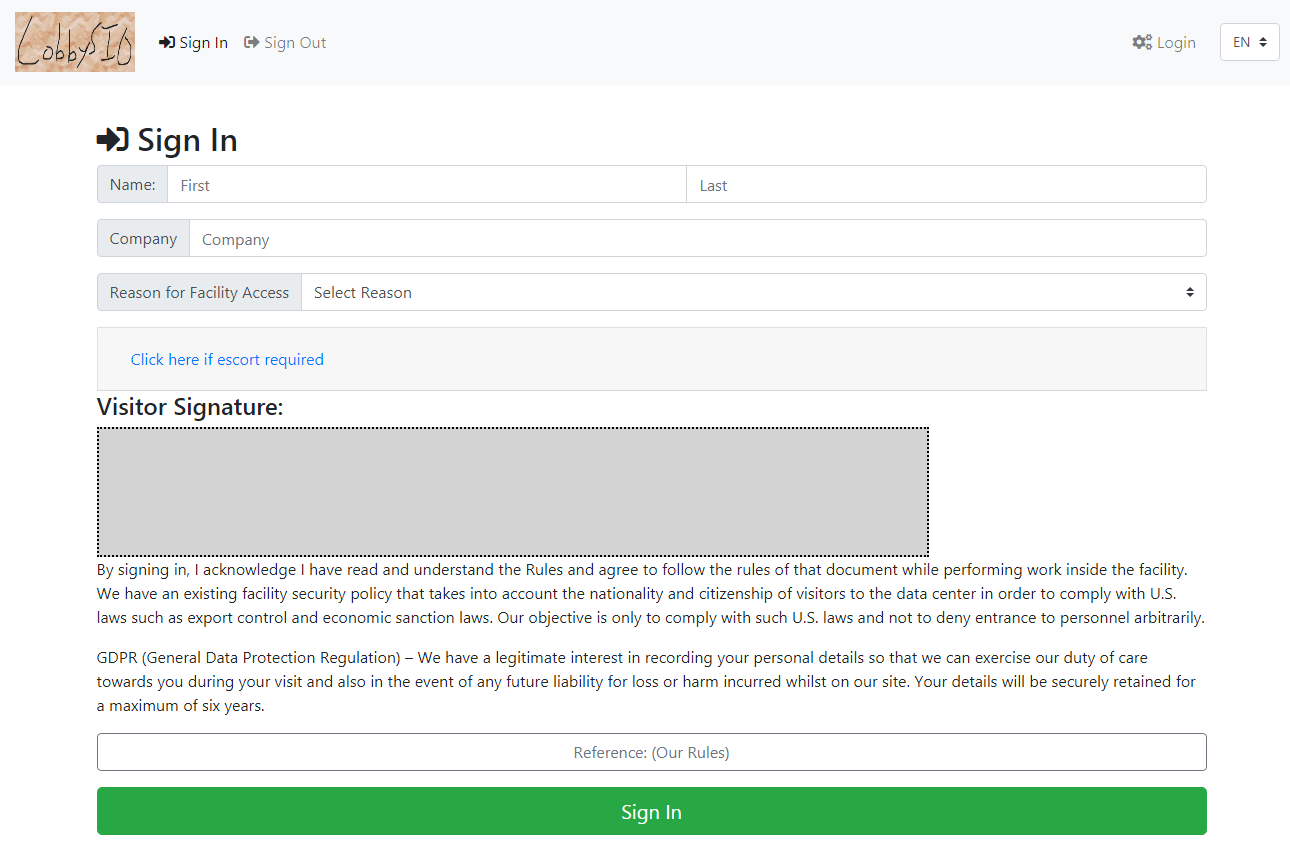1290x850 pixels.
Task: Click into the Company text field
Action: 697,239
